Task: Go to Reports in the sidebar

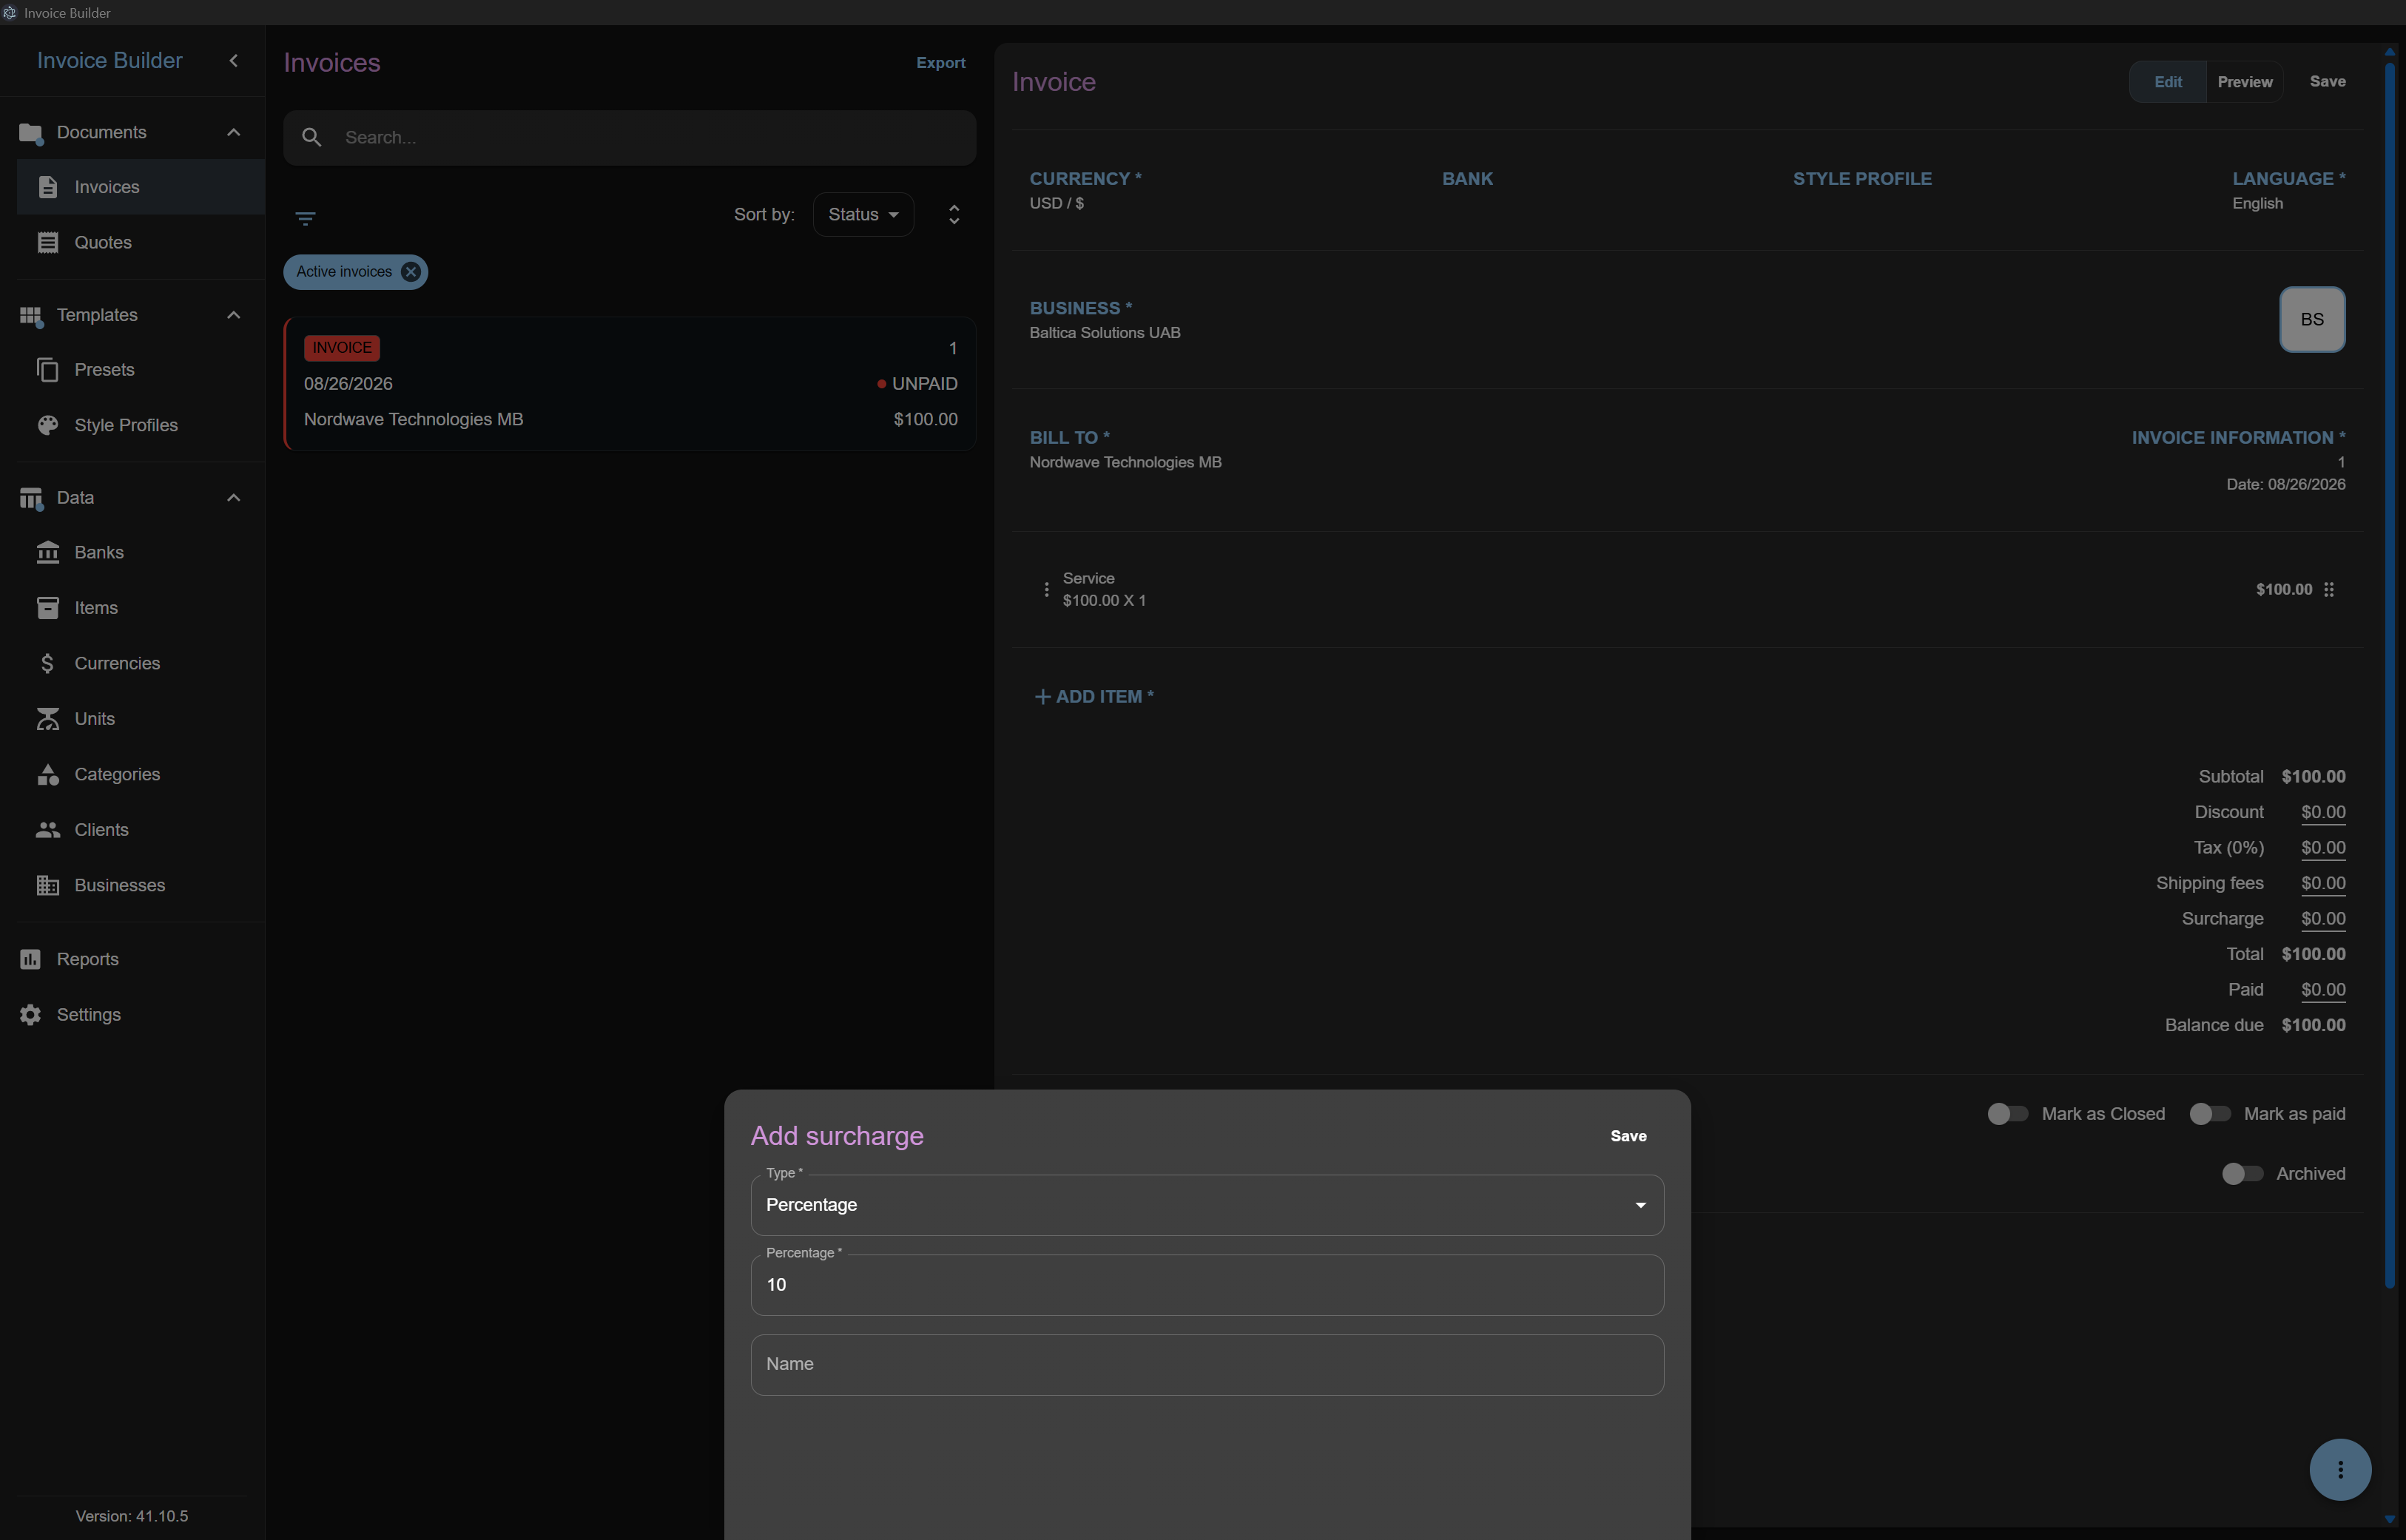Action: pos(88,959)
